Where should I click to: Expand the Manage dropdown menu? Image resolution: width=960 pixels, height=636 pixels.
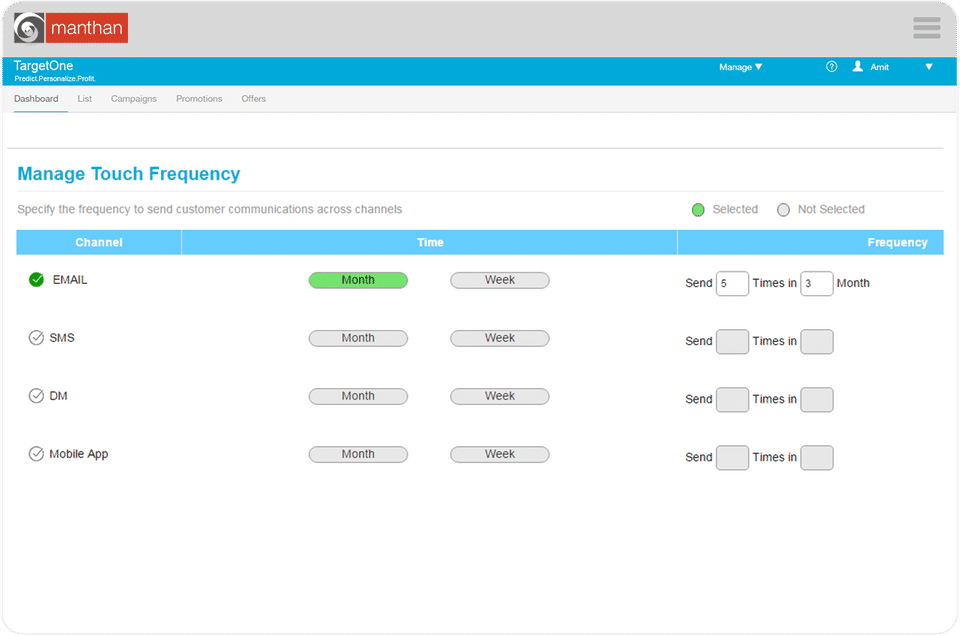point(740,67)
